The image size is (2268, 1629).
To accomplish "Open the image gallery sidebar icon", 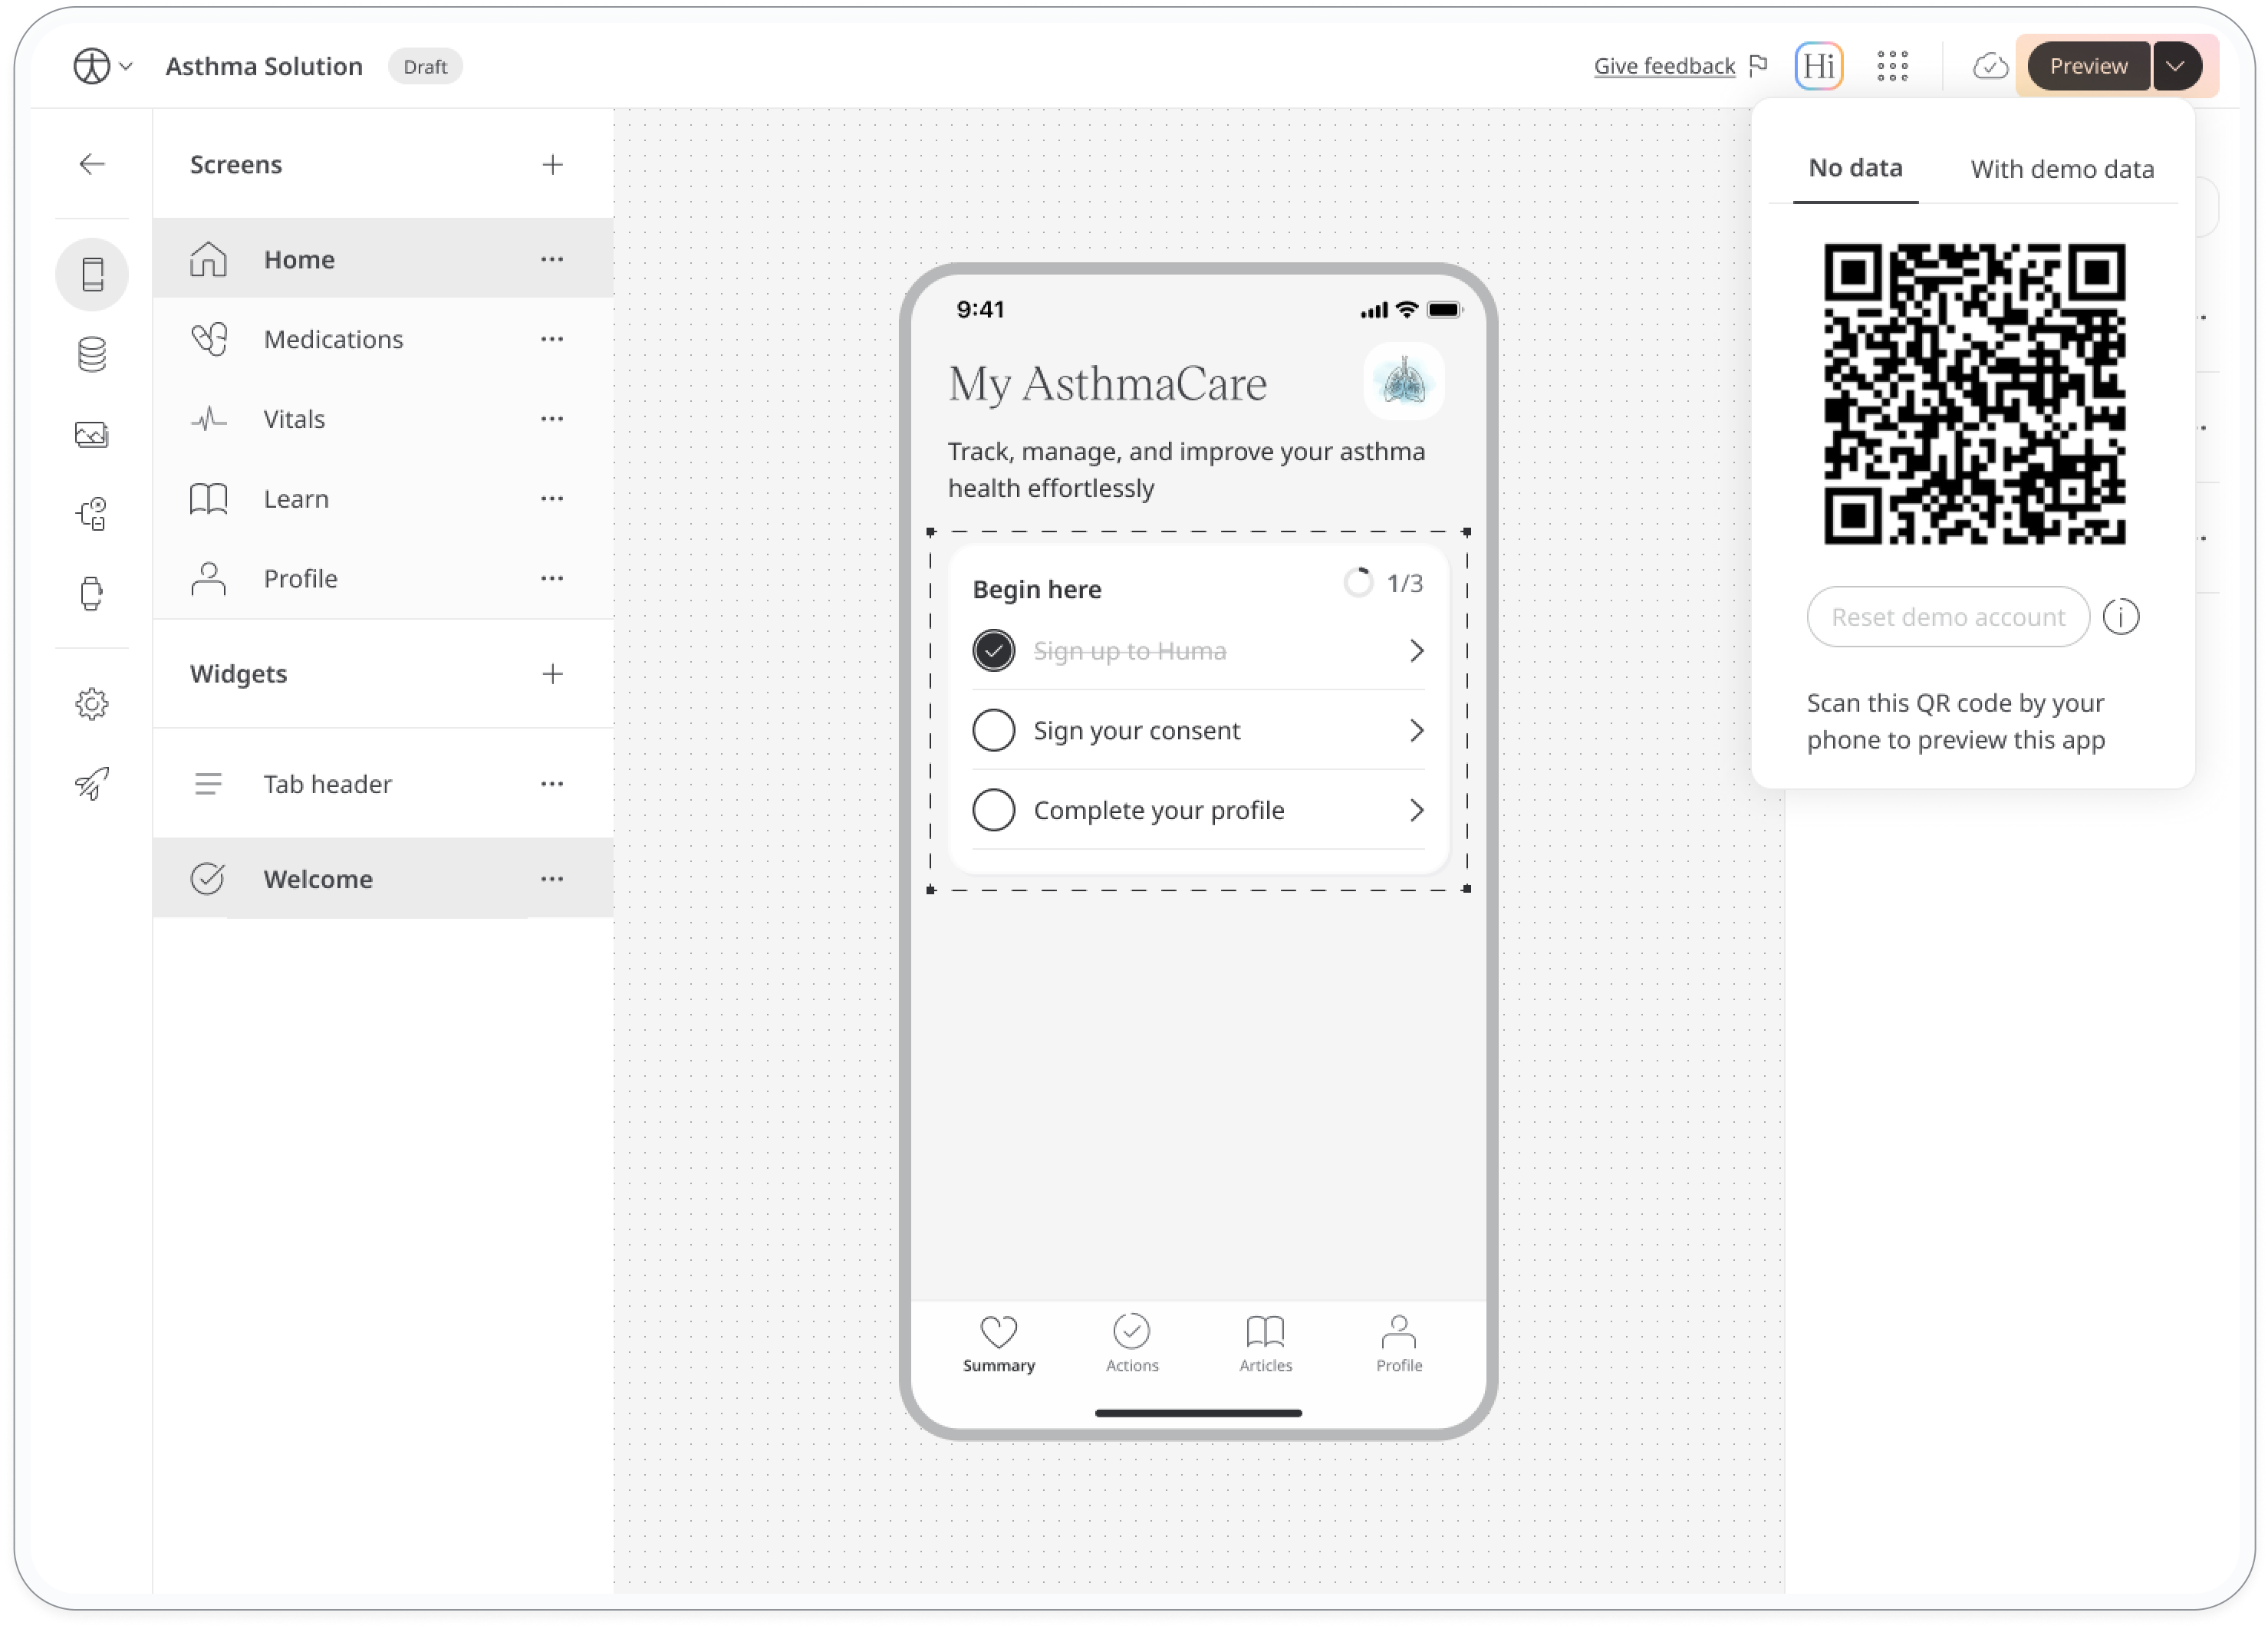I will tap(92, 434).
